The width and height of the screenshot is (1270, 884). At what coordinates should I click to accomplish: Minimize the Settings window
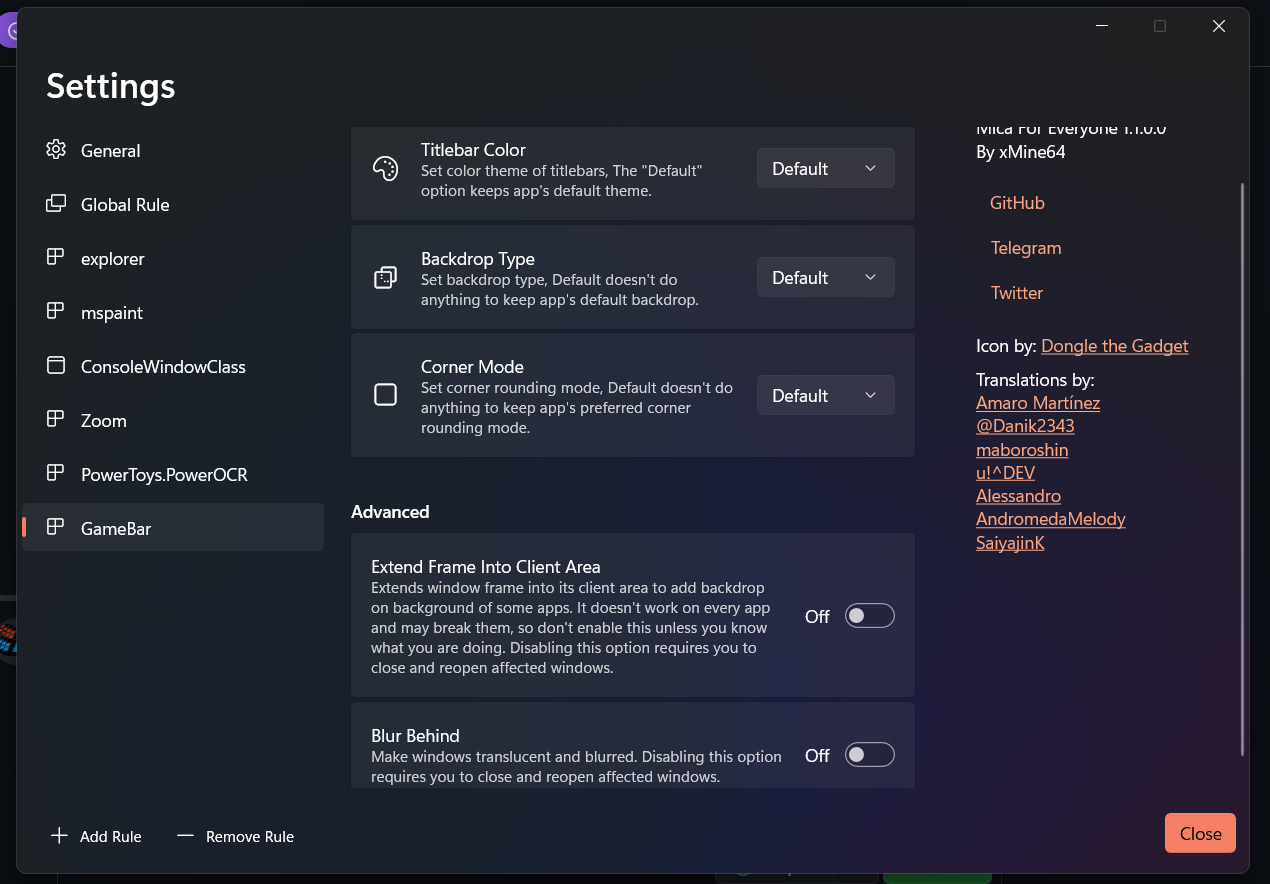tap(1101, 26)
